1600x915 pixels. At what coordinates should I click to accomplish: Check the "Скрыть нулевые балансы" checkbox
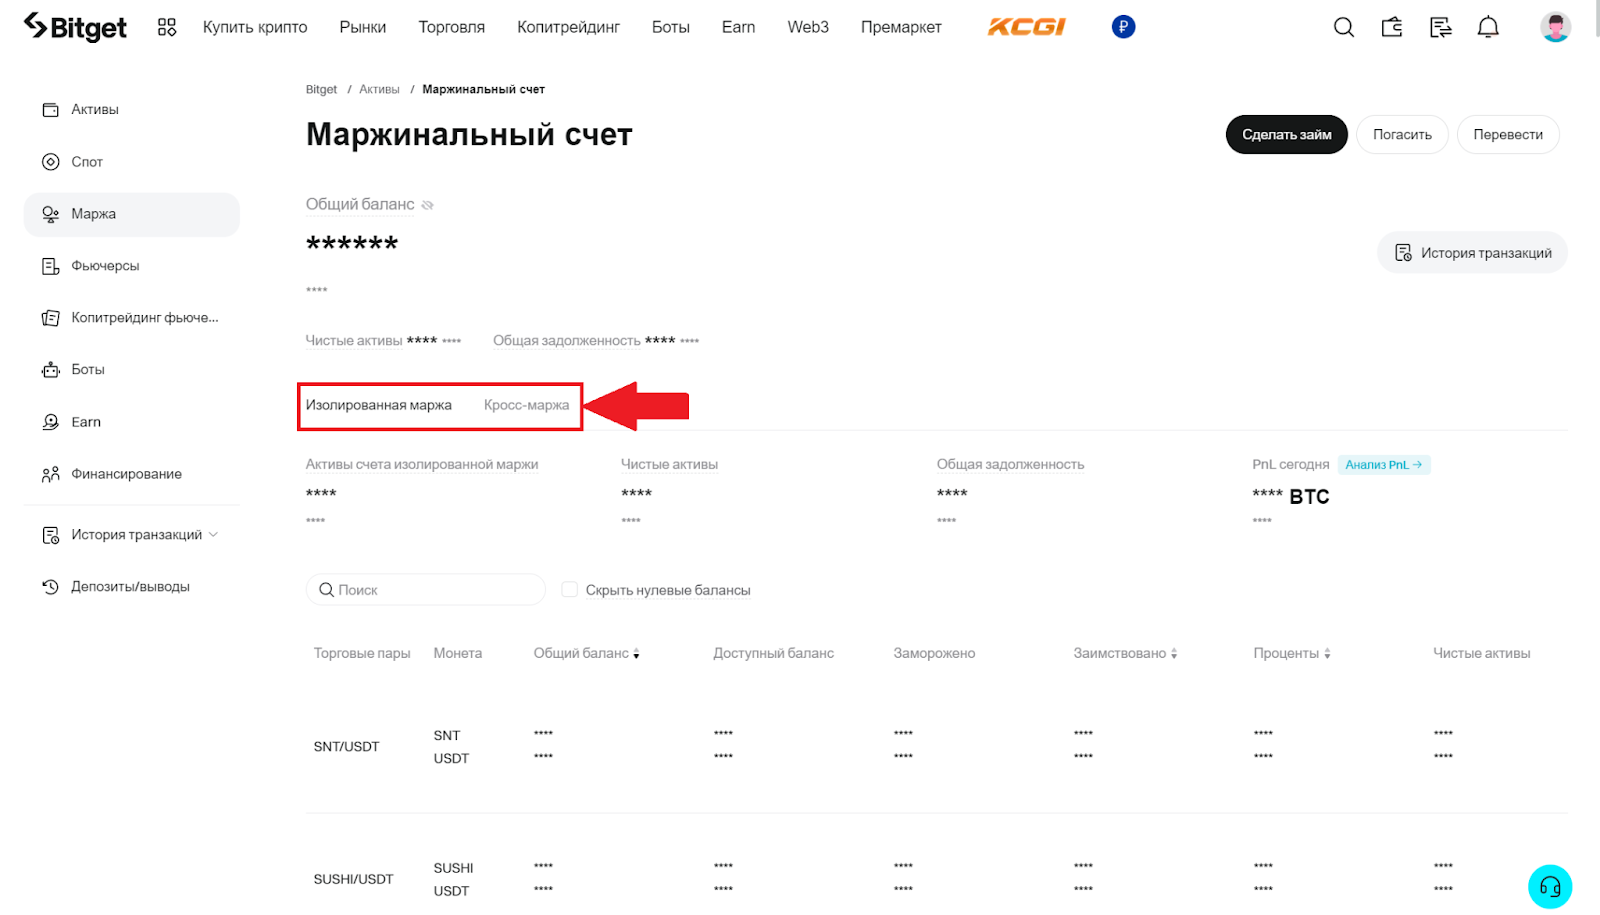click(x=570, y=590)
